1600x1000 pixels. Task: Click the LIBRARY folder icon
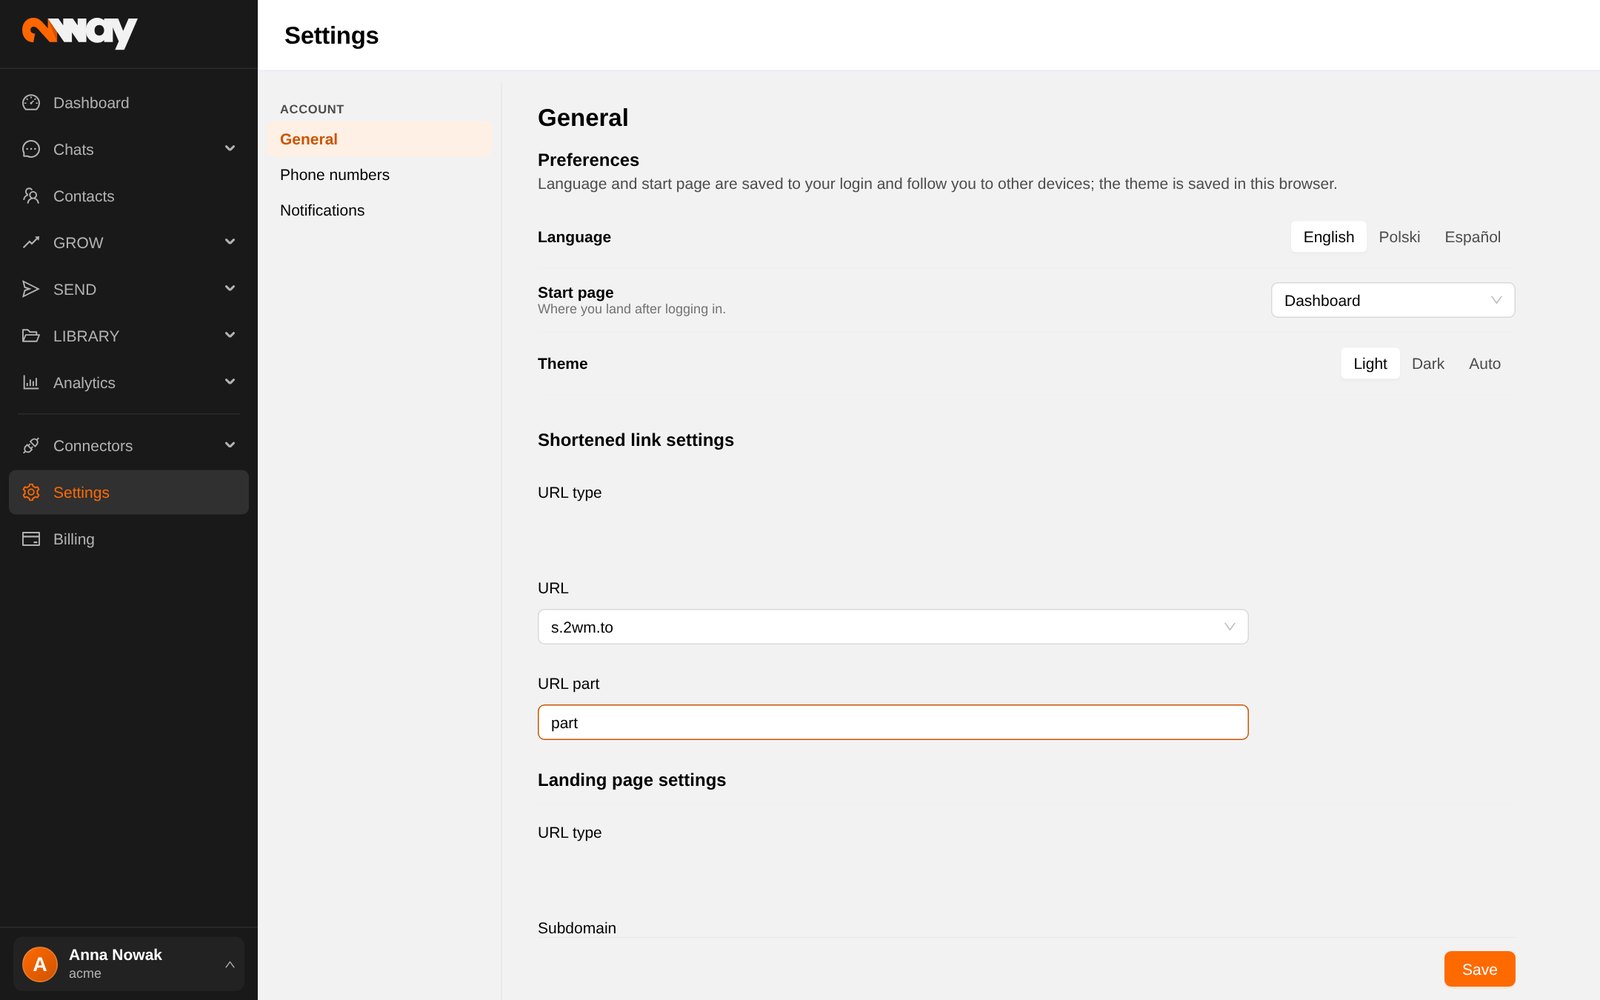click(x=31, y=336)
